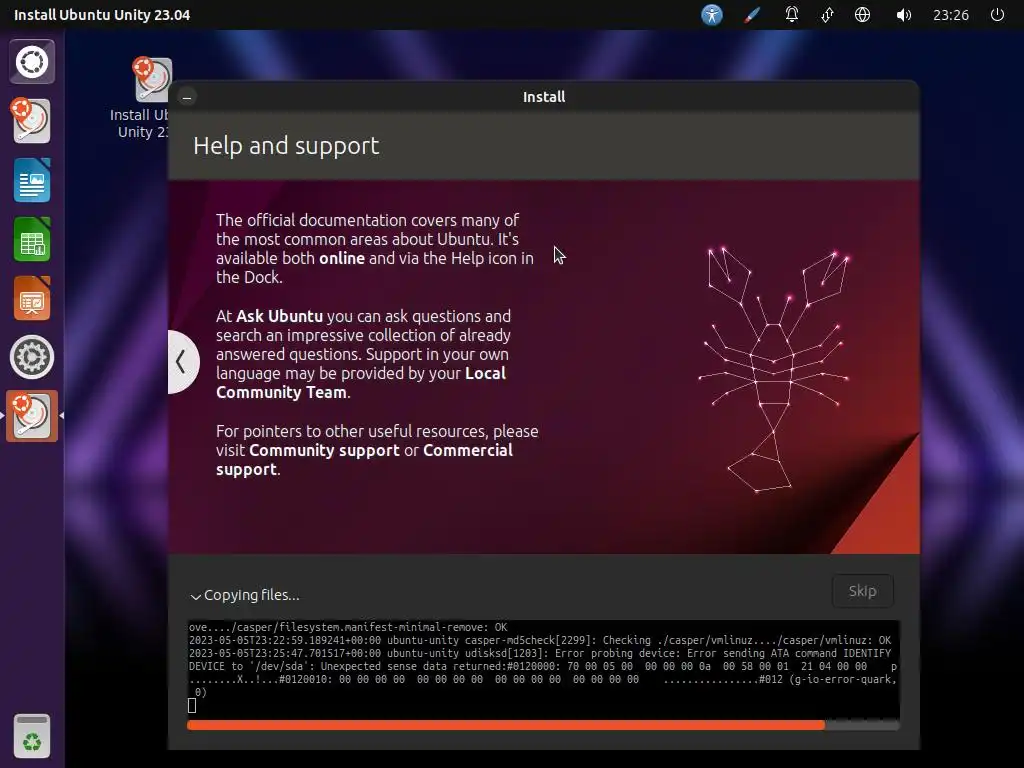Open the accessibility menu in top panel
Screen dimensions: 1024x768
pyautogui.click(x=712, y=14)
